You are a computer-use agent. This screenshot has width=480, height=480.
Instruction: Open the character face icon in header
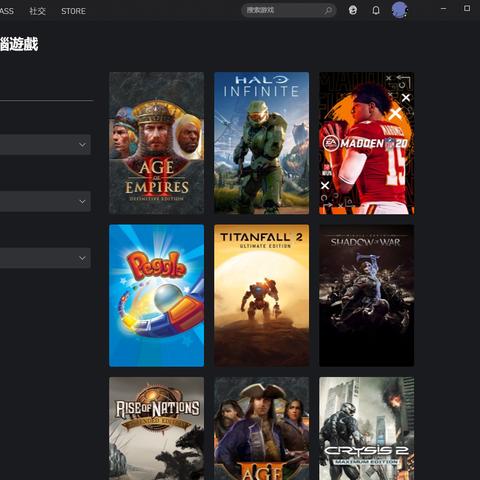[x=353, y=10]
